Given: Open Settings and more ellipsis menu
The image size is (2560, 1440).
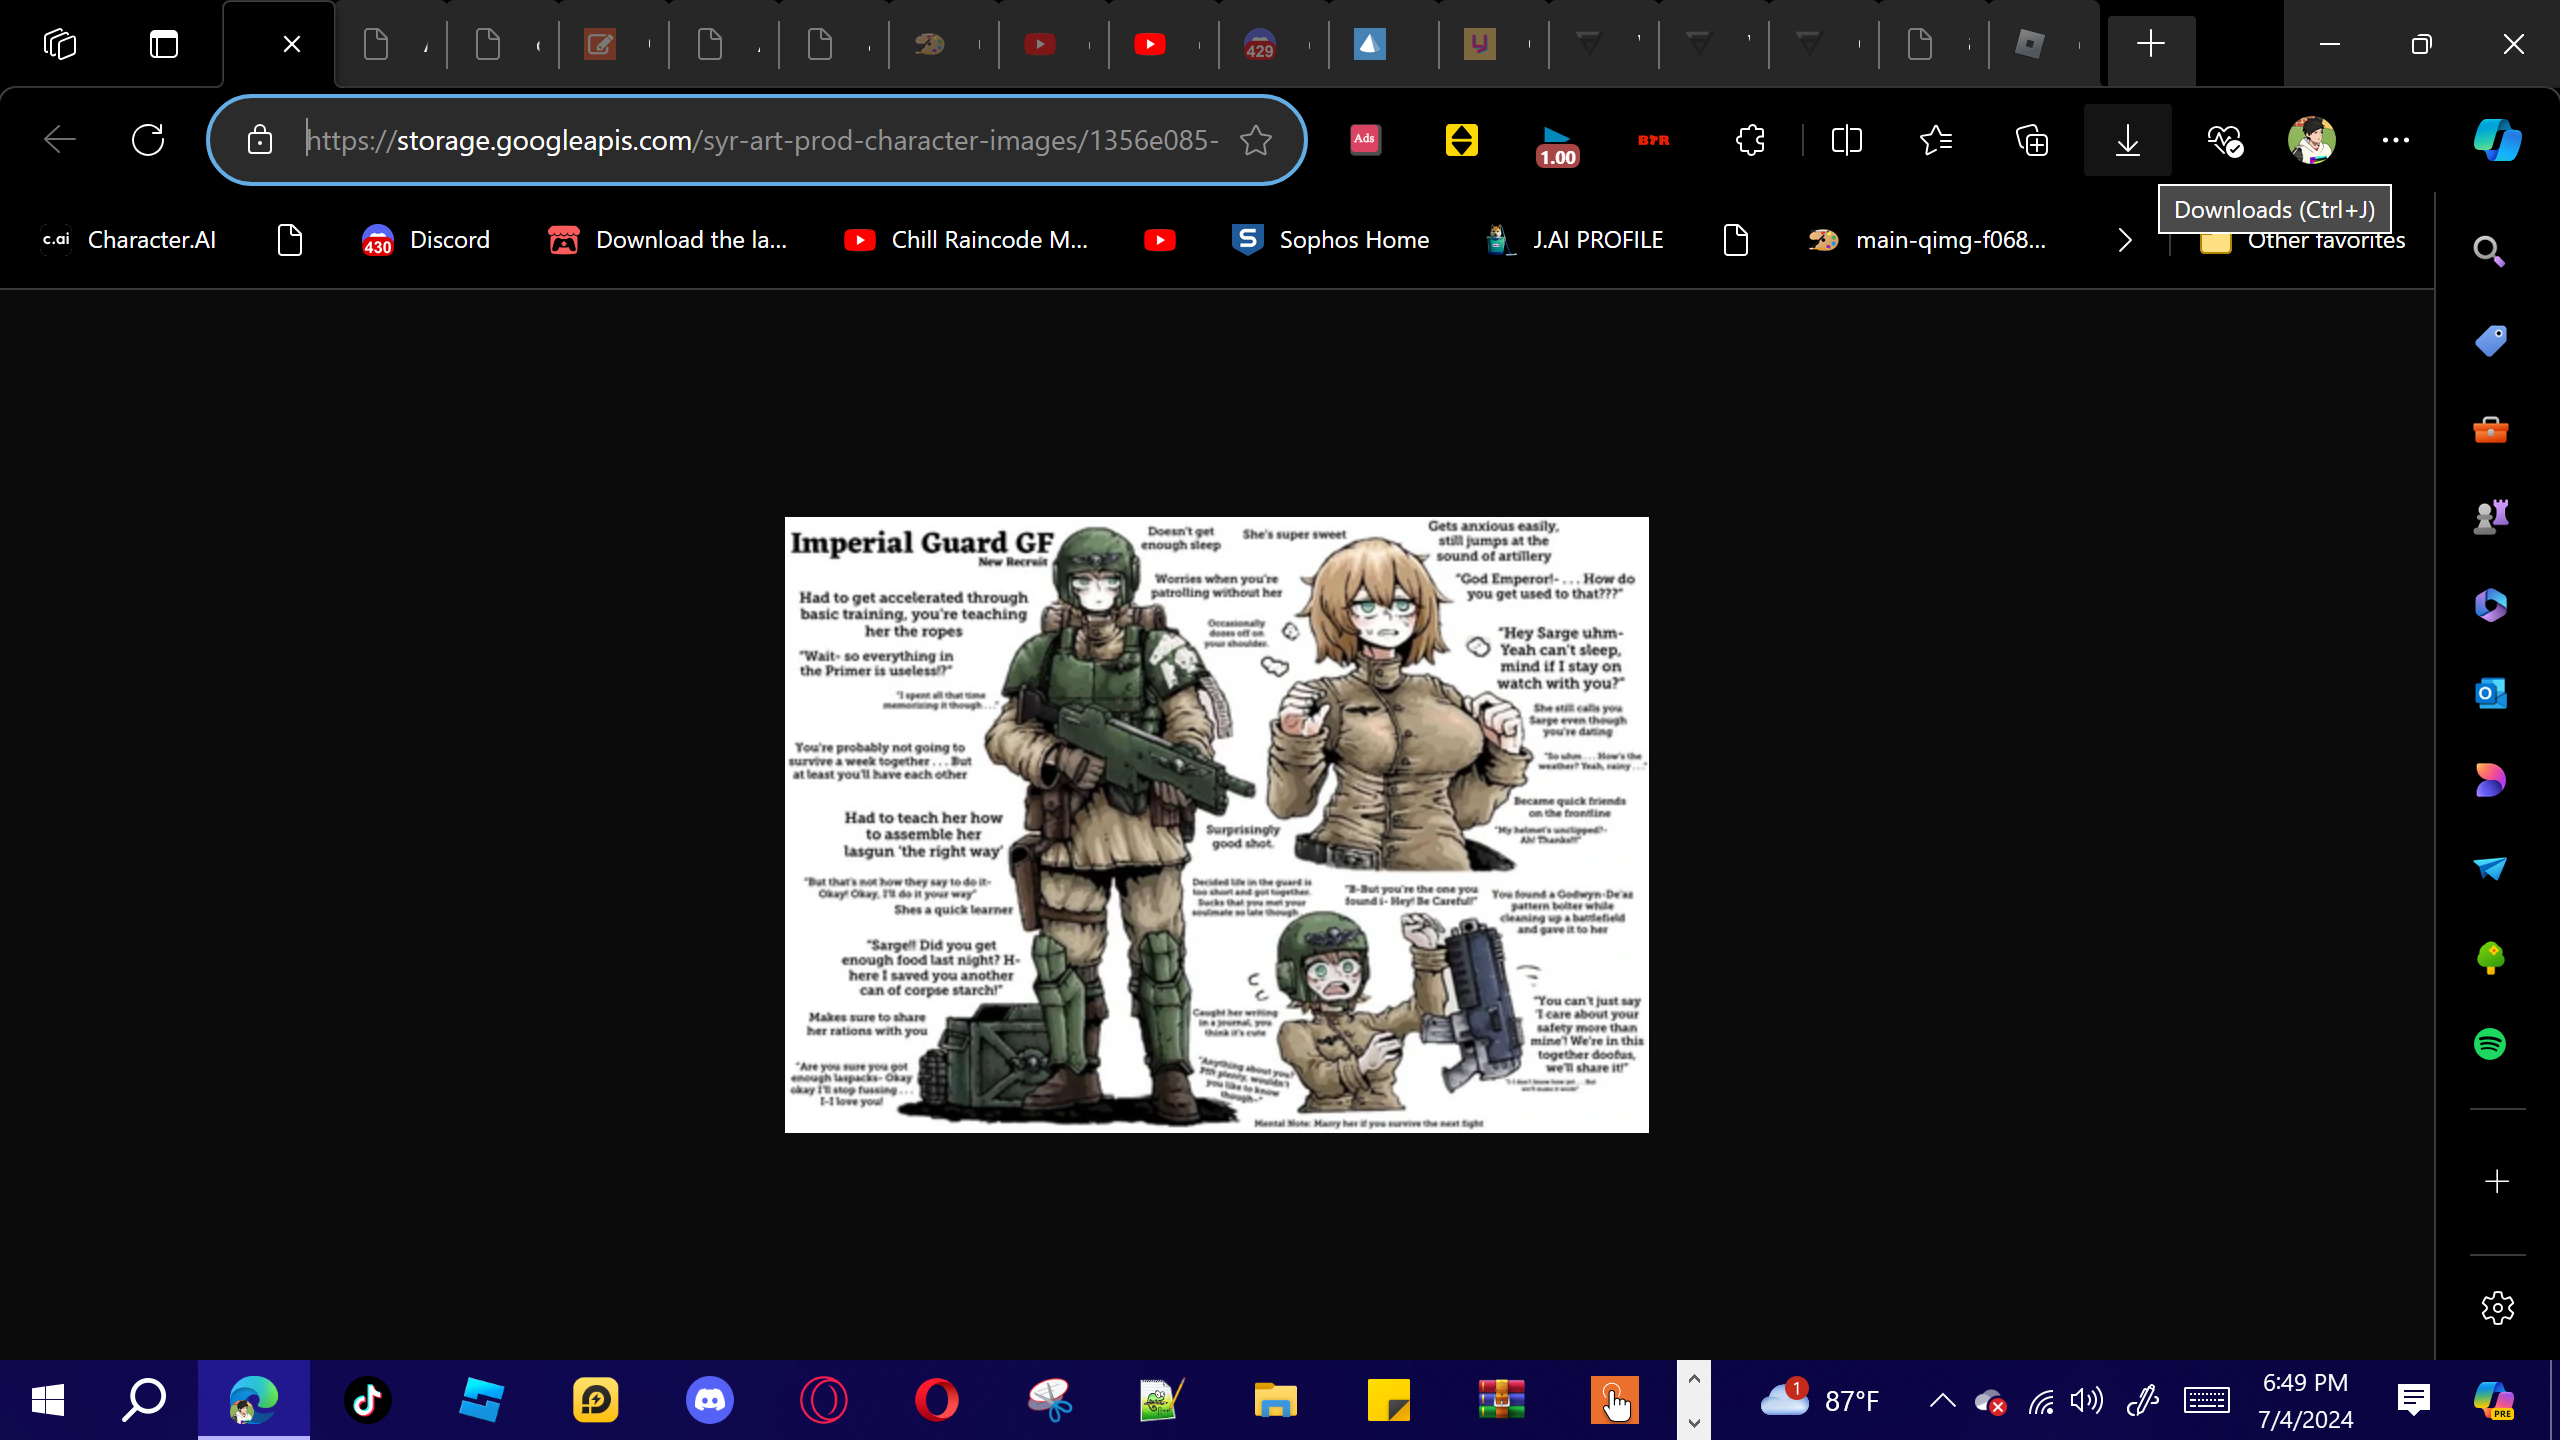Looking at the screenshot, I should [x=2396, y=140].
